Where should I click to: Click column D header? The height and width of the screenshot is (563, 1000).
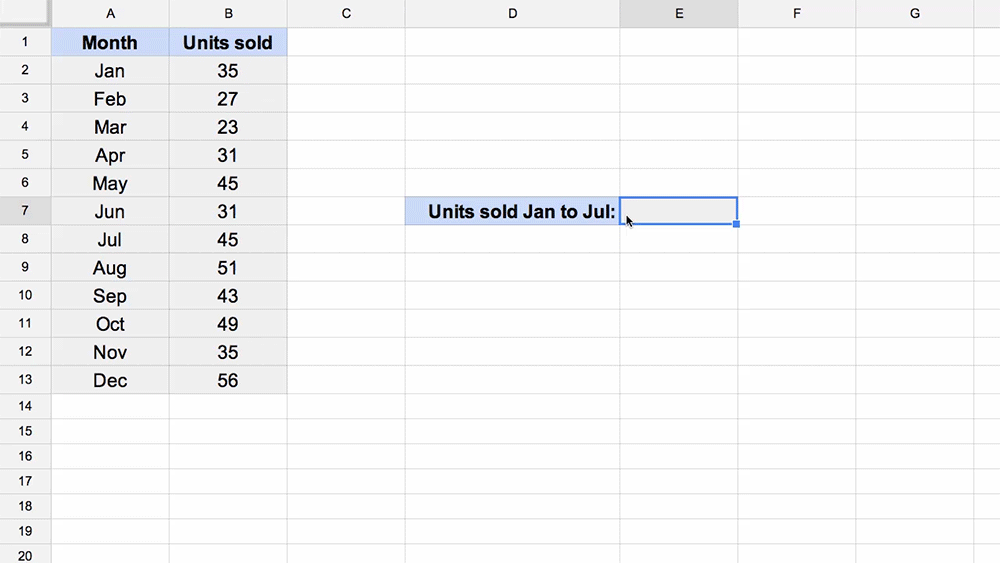coord(512,13)
